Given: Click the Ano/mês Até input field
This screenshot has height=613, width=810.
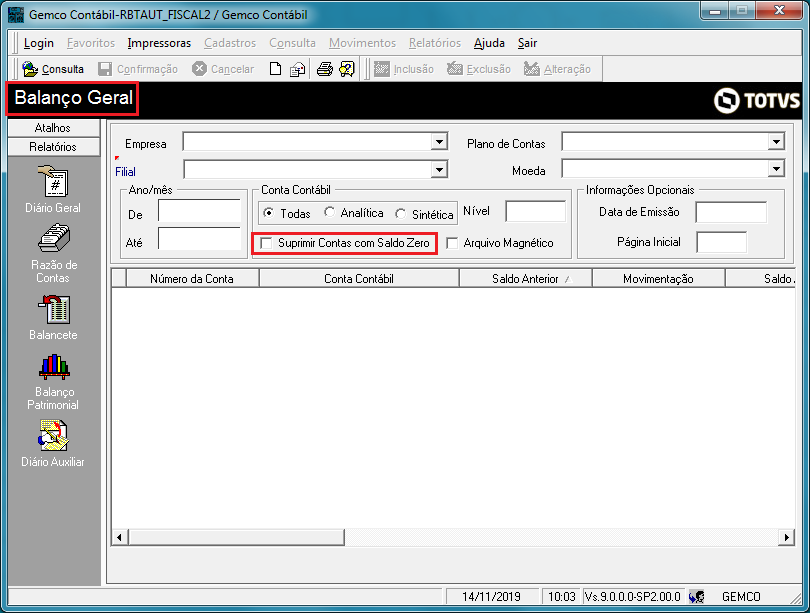Looking at the screenshot, I should [199, 239].
